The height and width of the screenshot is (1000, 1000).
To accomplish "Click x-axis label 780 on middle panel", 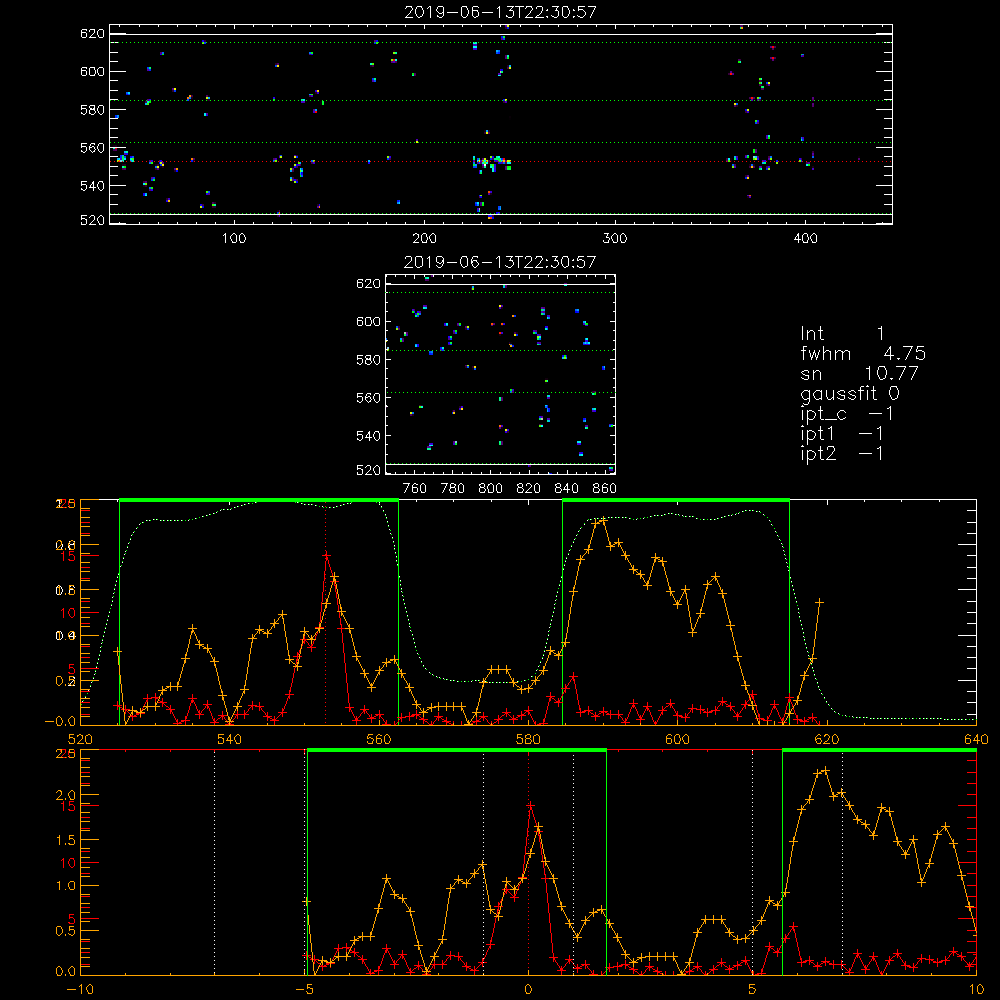I will coord(453,489).
